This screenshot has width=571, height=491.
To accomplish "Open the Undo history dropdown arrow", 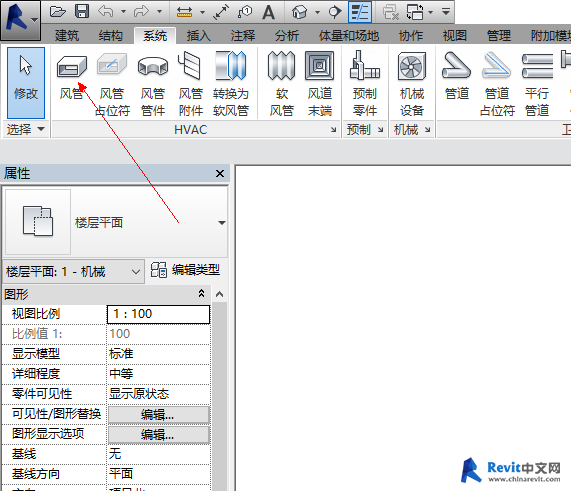I will tap(123, 12).
